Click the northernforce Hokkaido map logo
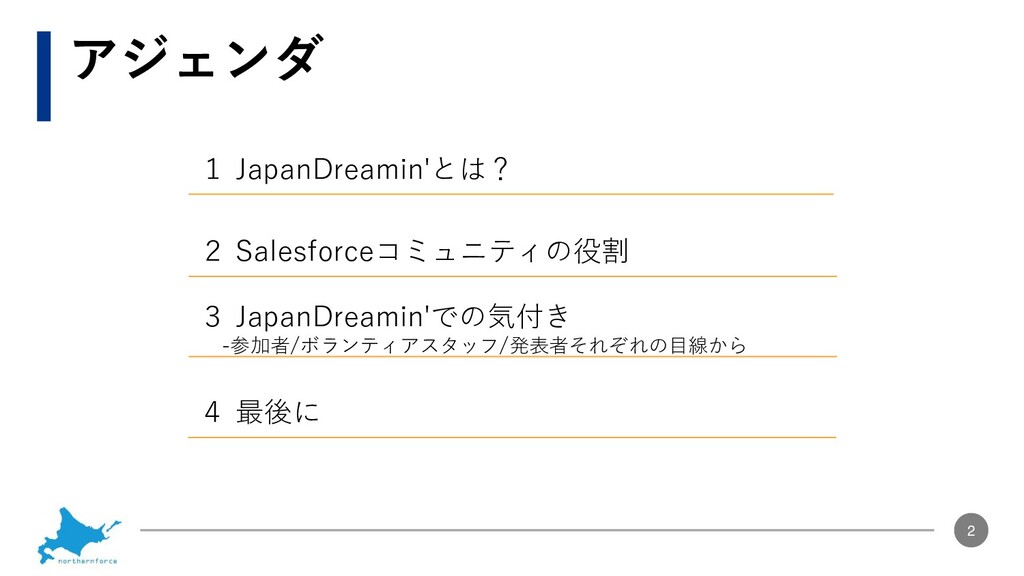This screenshot has height=576, width=1024. click(79, 536)
